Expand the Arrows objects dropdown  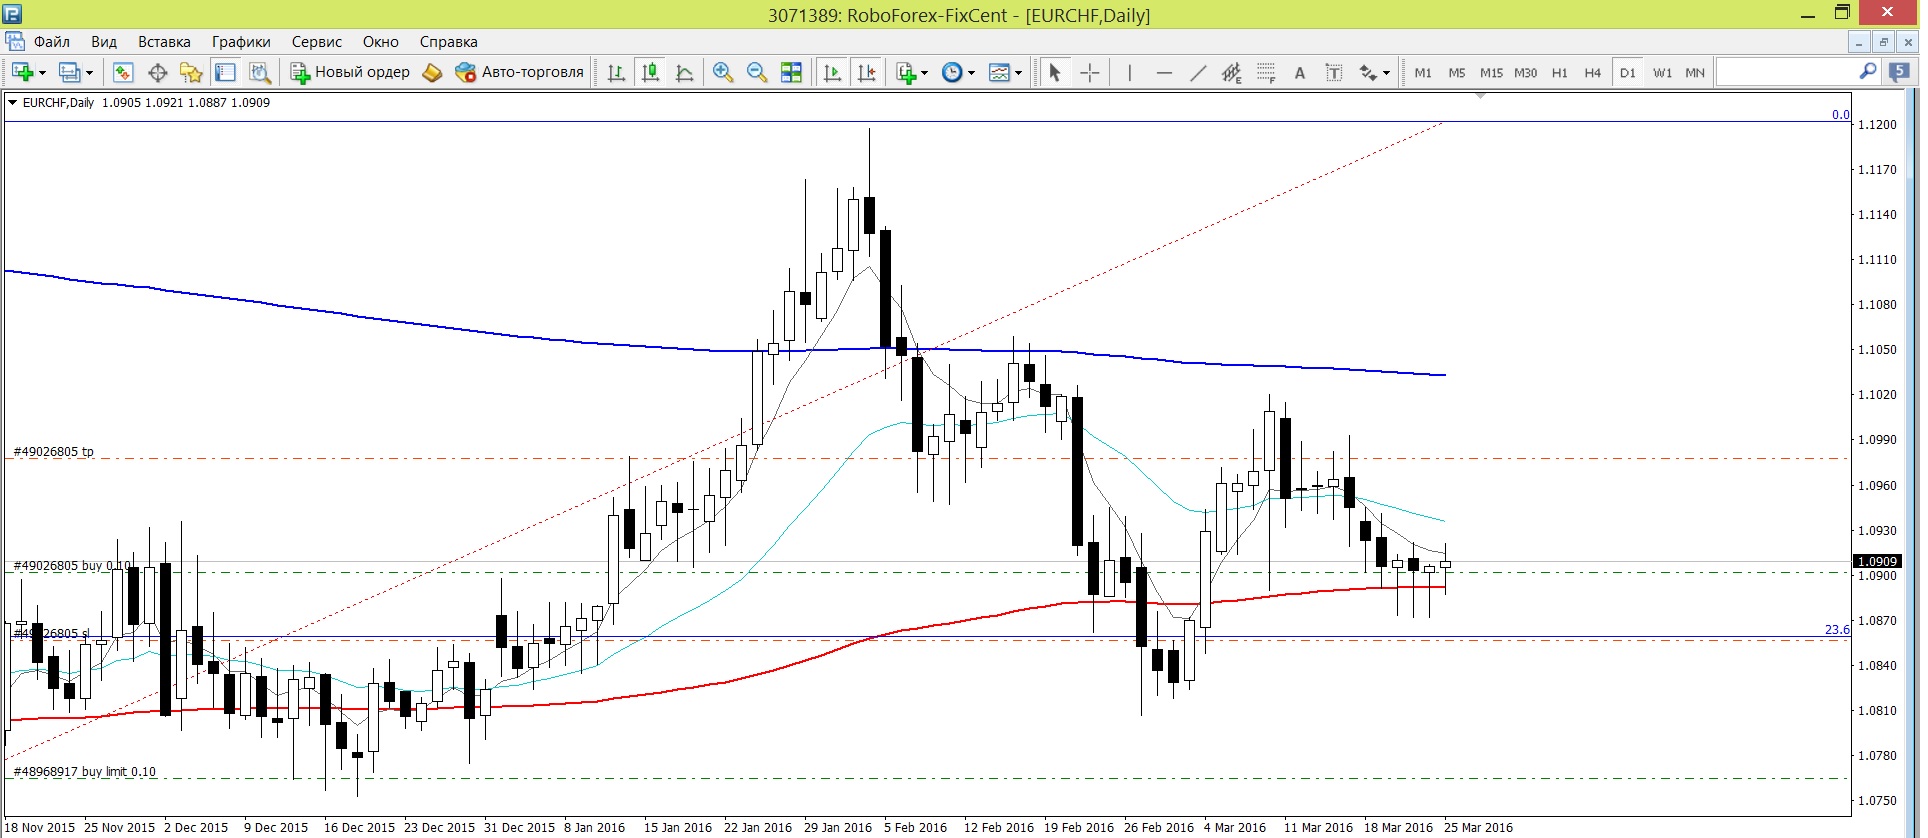click(1386, 73)
